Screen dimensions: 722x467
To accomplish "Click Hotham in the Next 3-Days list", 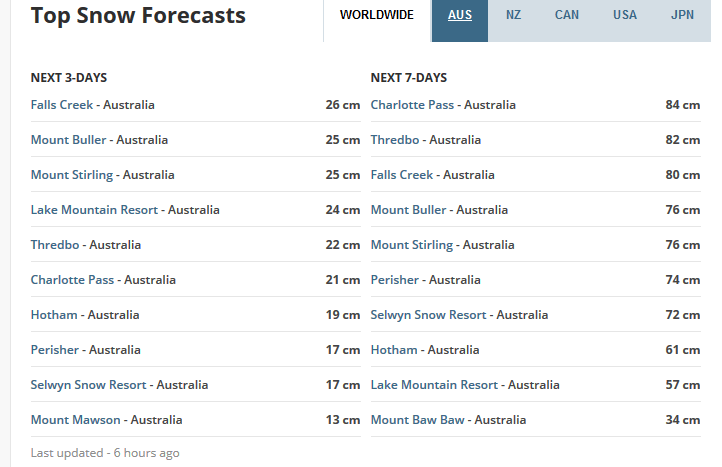I will click(54, 315).
